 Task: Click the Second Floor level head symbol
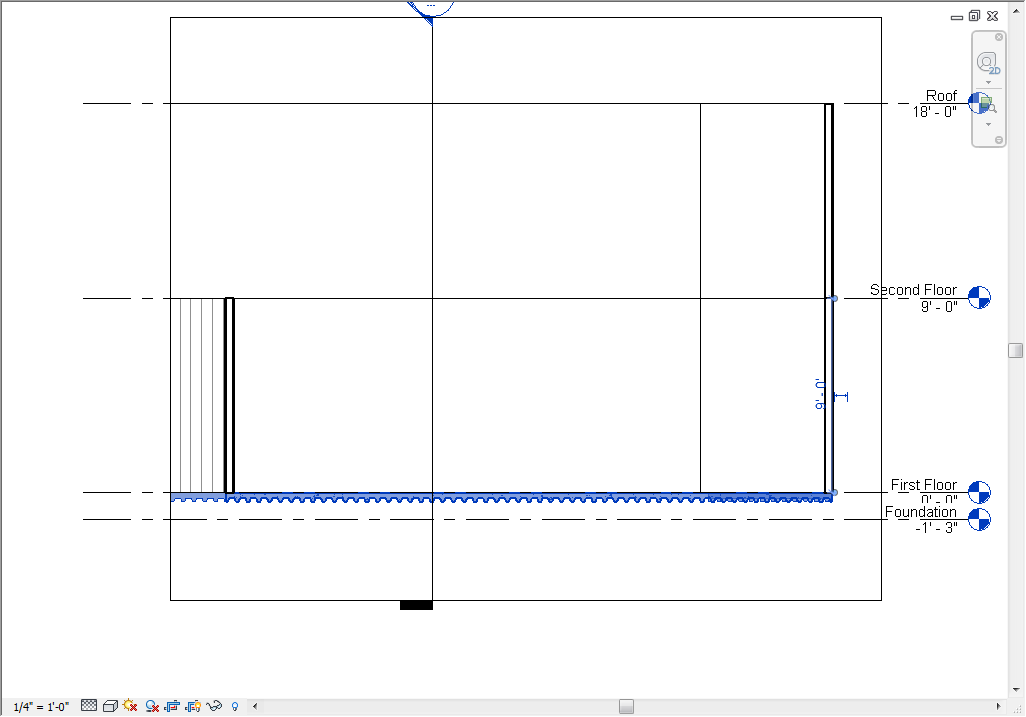coord(979,298)
